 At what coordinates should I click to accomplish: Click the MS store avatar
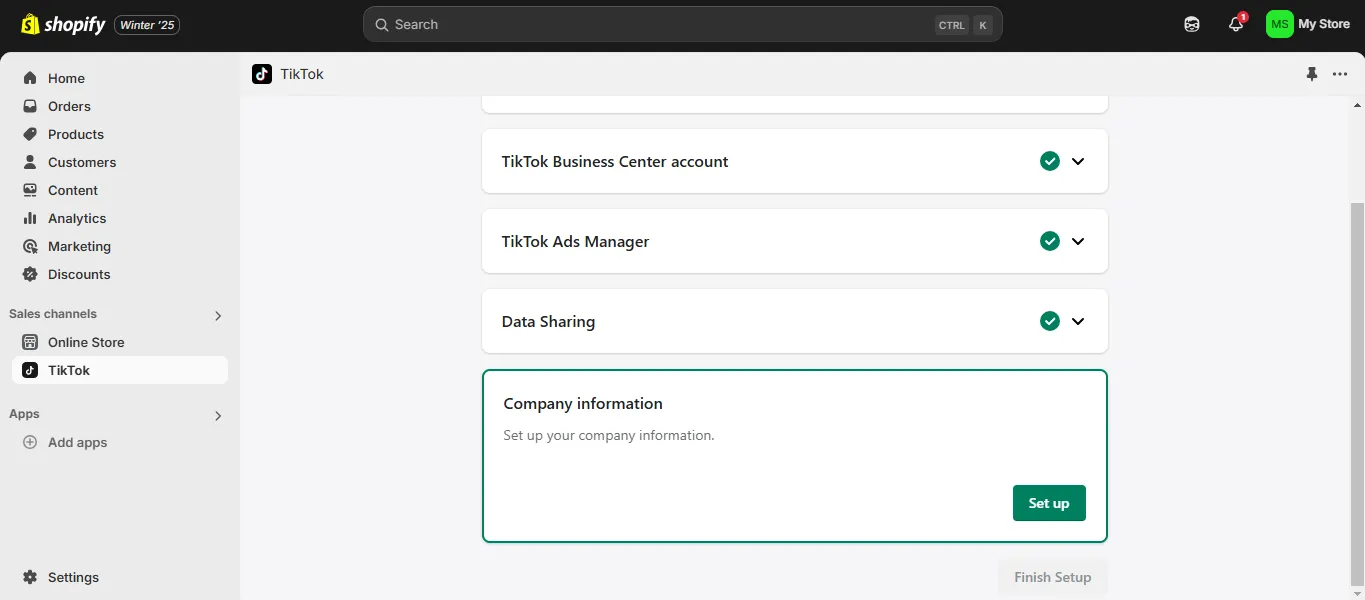1279,25
